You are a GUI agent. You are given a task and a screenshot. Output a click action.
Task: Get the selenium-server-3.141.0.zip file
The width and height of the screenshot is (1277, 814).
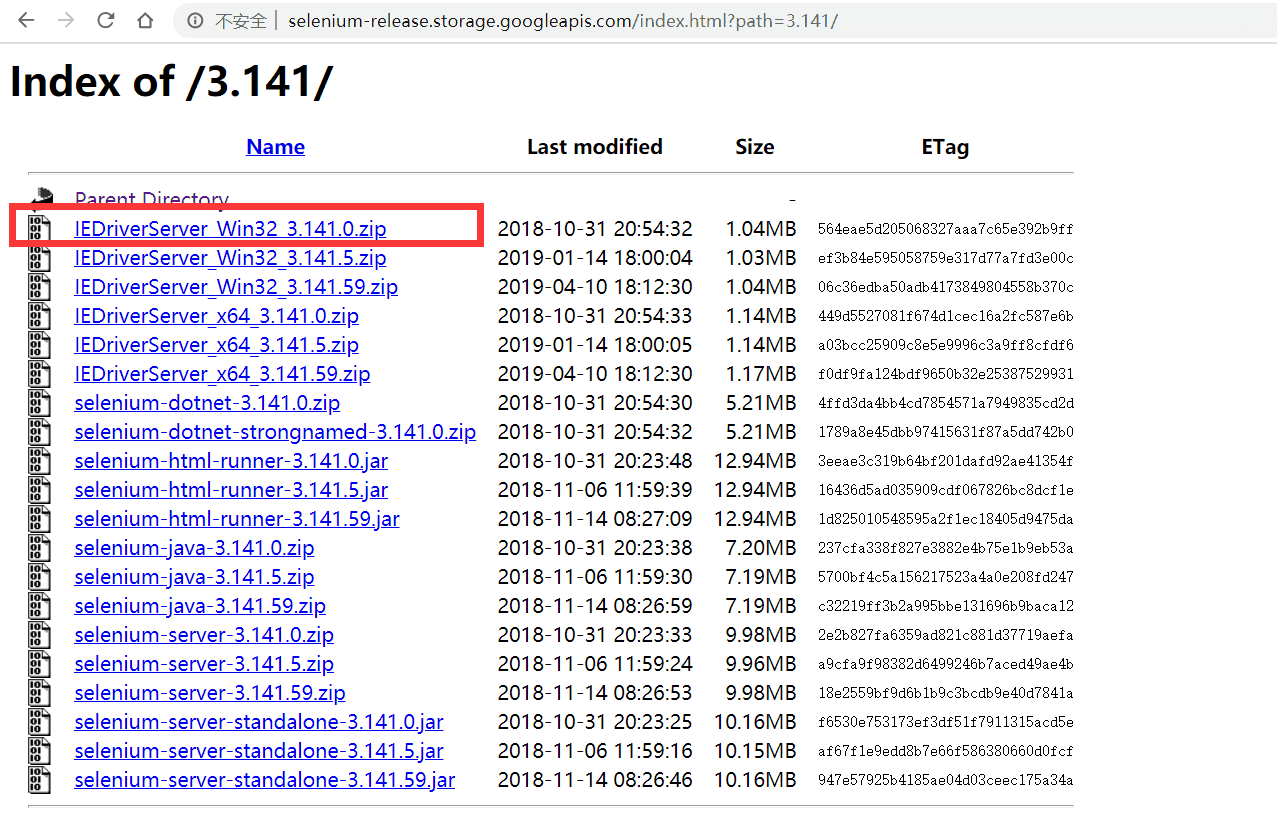[x=204, y=635]
